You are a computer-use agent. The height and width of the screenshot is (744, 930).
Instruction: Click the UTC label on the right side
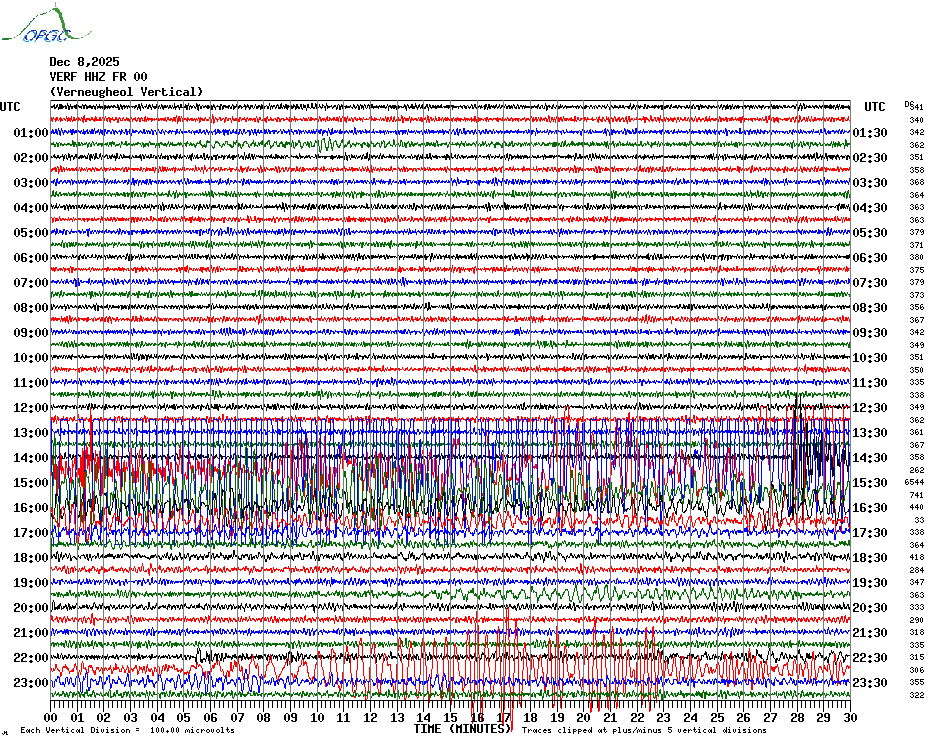[875, 107]
